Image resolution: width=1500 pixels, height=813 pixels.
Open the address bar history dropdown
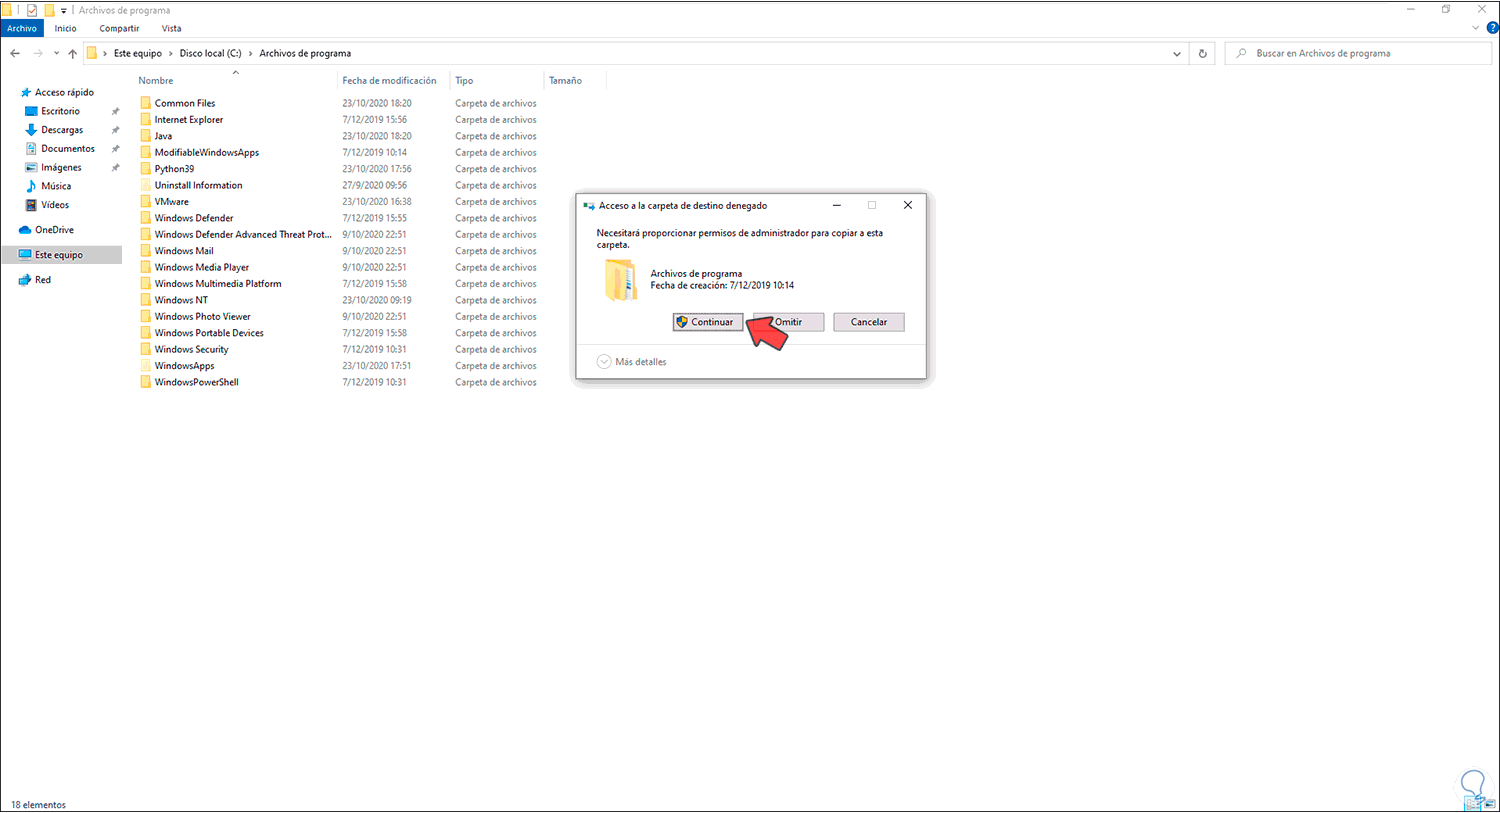coord(1176,54)
